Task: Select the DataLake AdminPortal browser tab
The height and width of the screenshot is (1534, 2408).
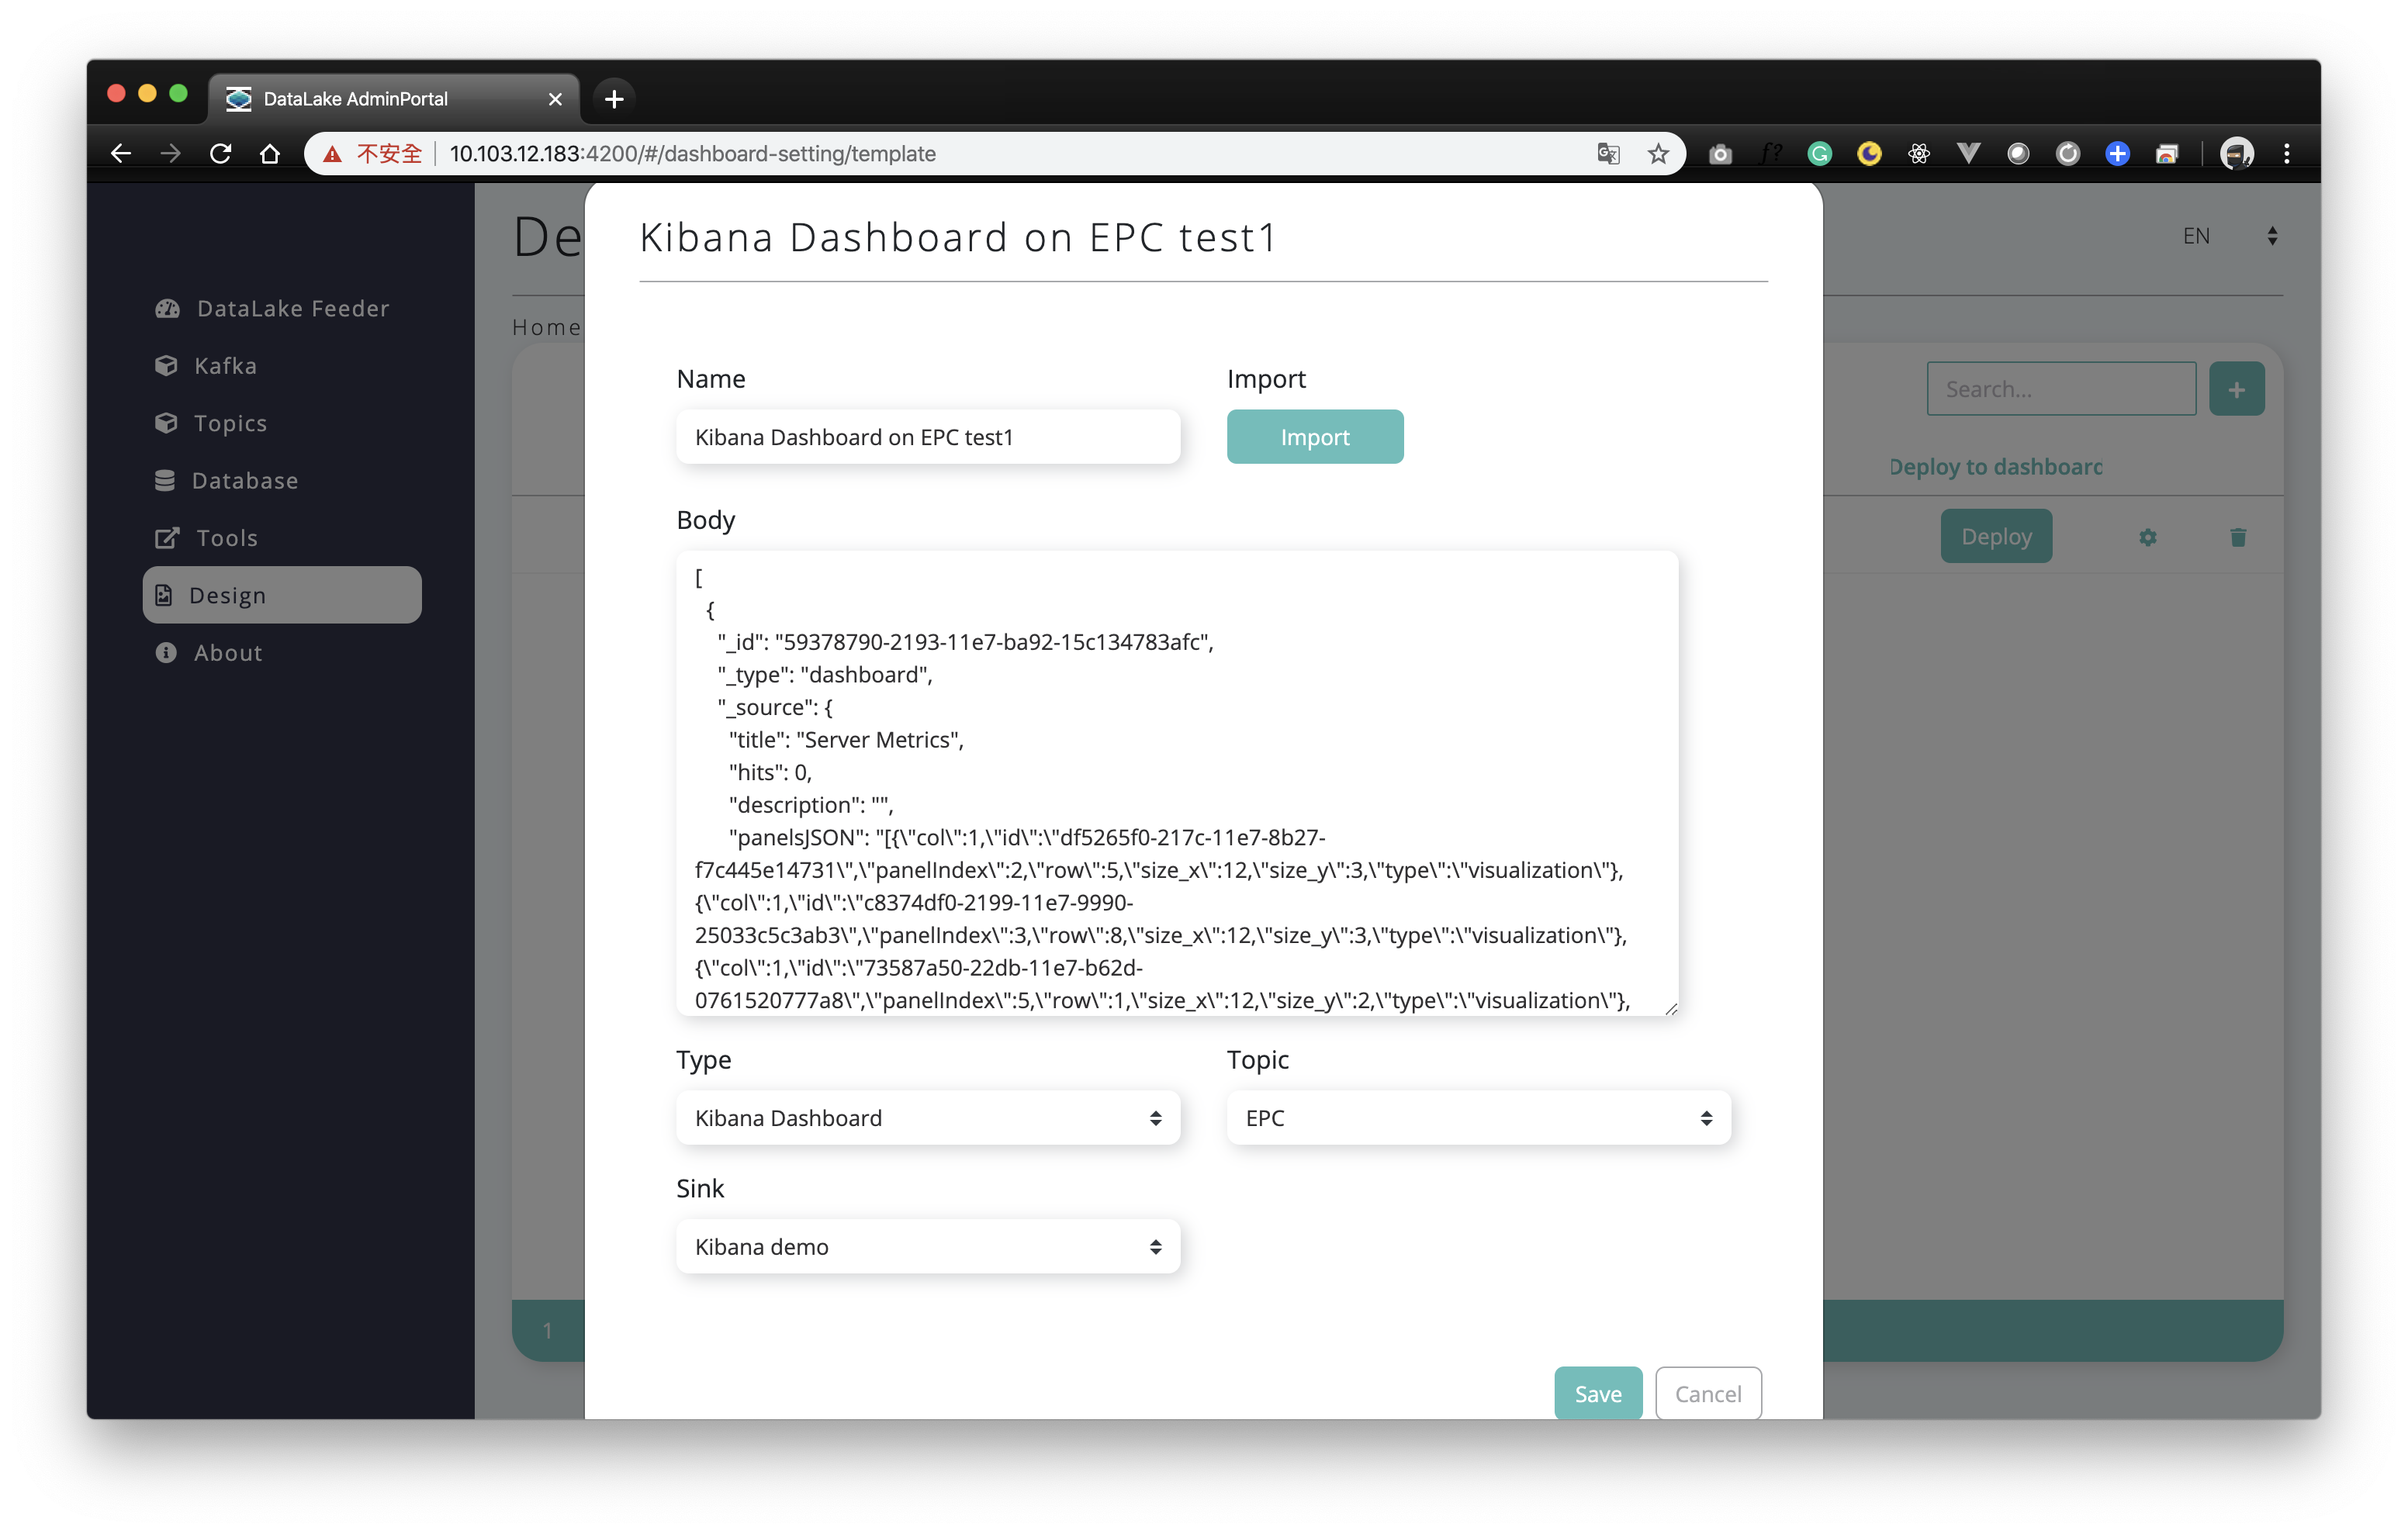Action: tap(393, 98)
